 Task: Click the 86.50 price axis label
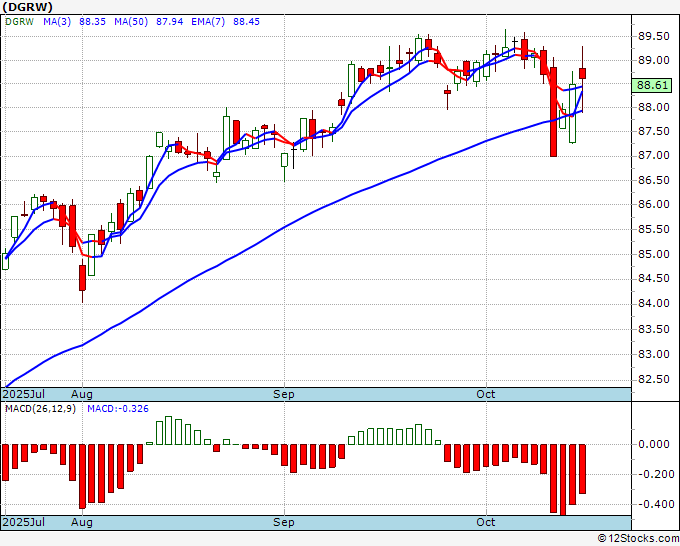654,180
